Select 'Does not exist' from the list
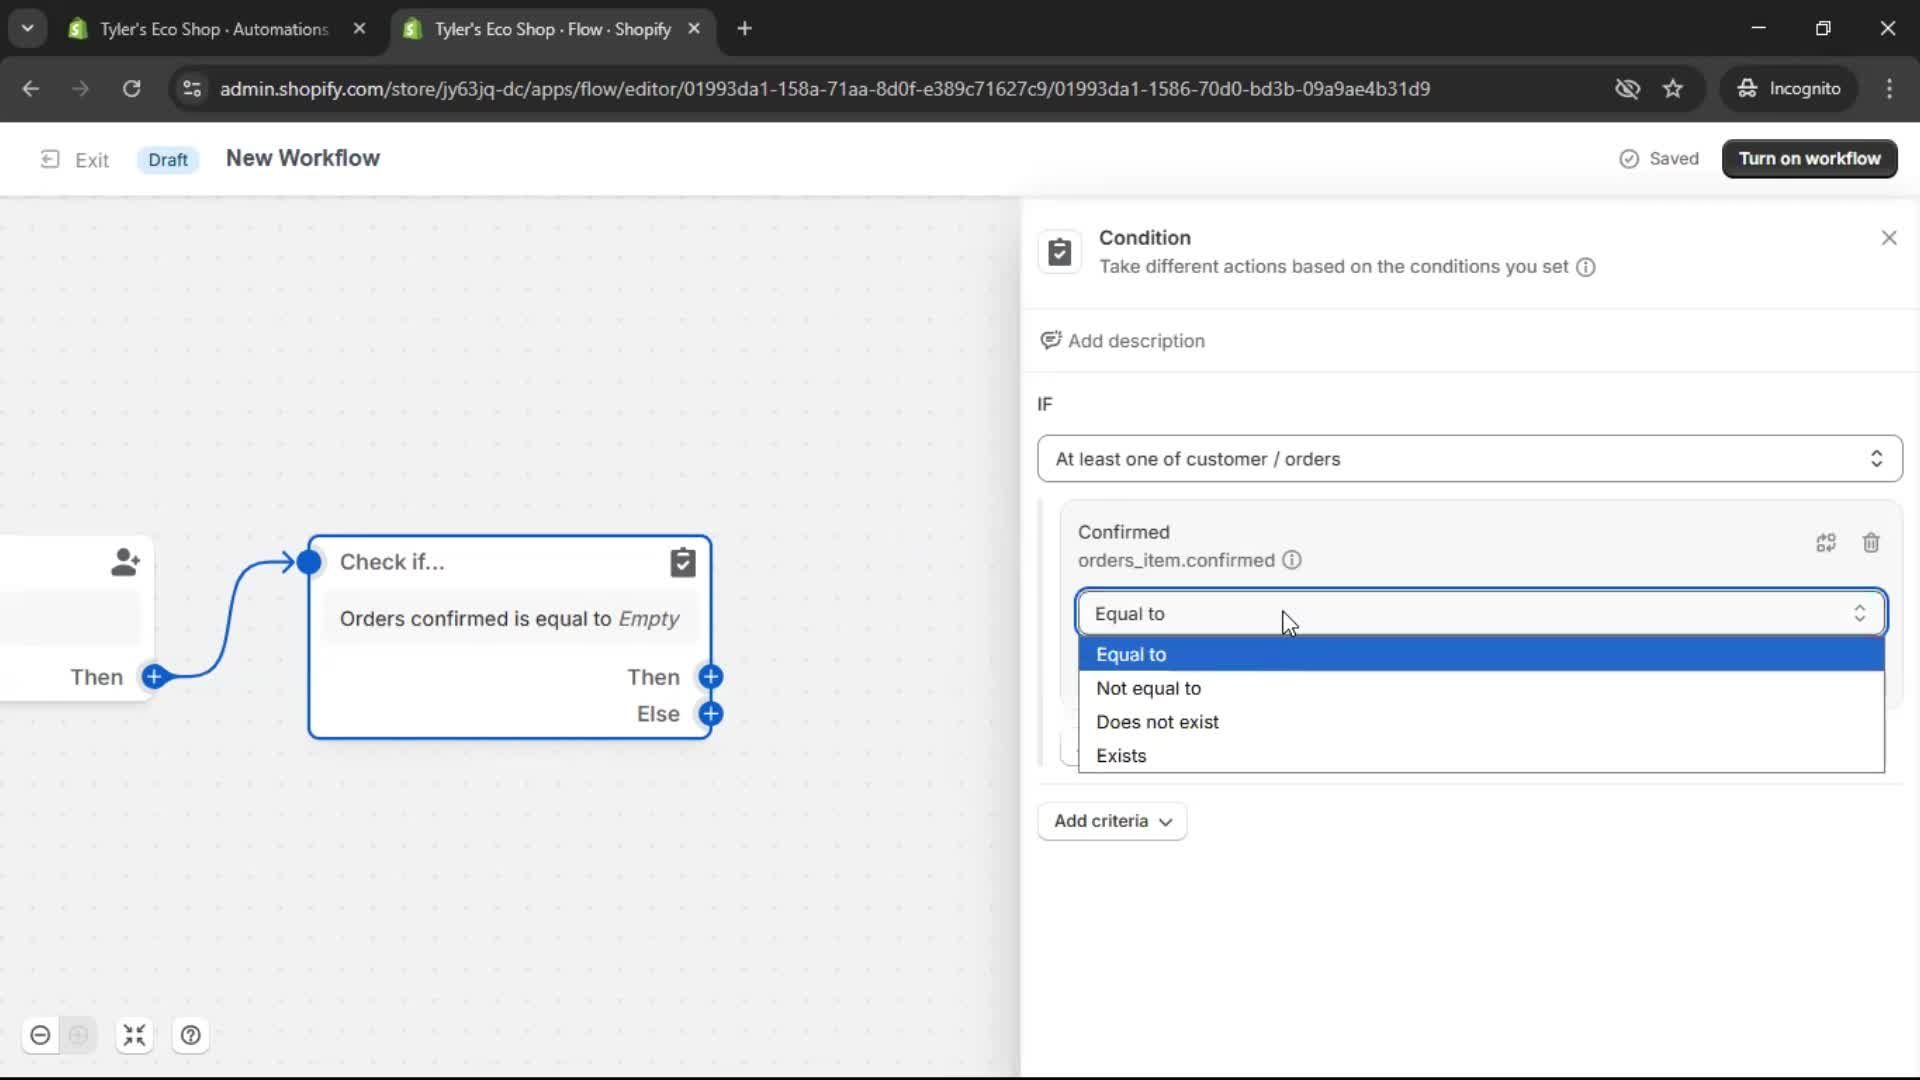The height and width of the screenshot is (1080, 1920). pos(1158,721)
